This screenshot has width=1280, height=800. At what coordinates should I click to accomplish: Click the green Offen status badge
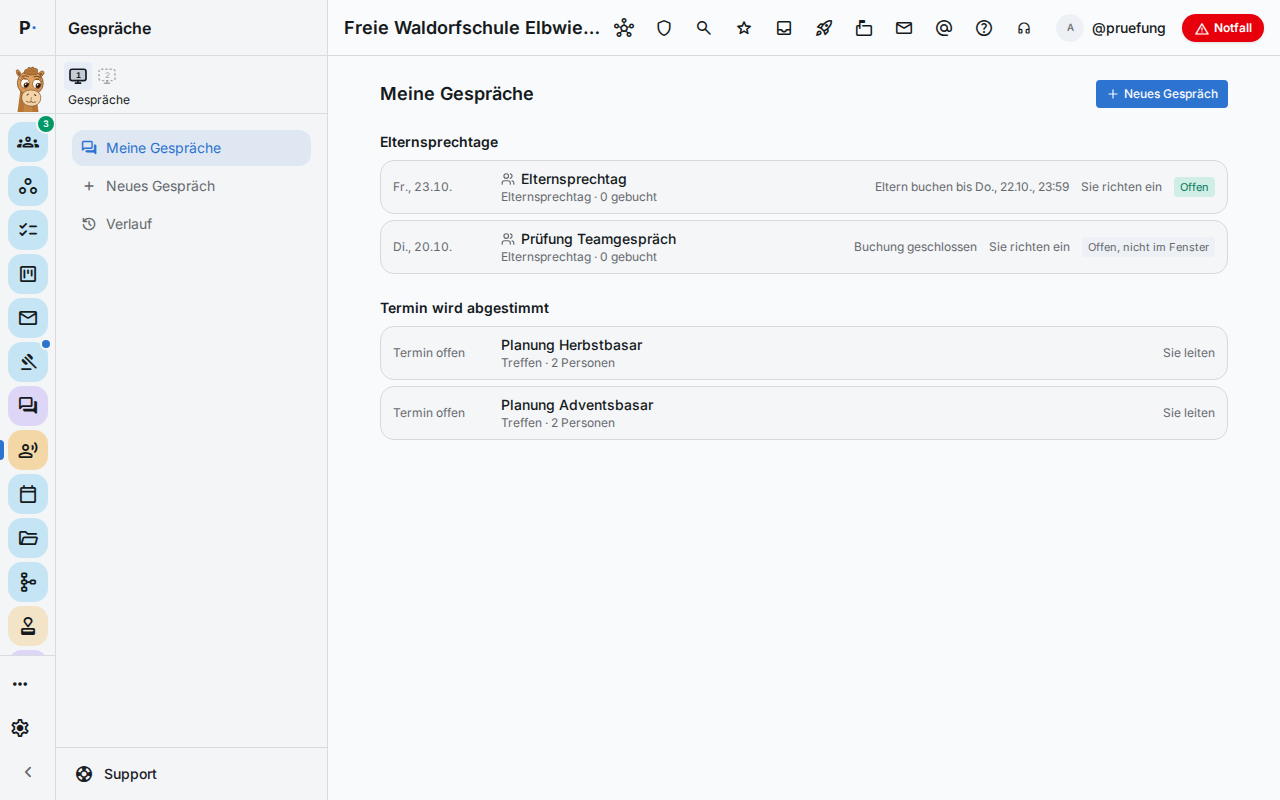coord(1194,187)
